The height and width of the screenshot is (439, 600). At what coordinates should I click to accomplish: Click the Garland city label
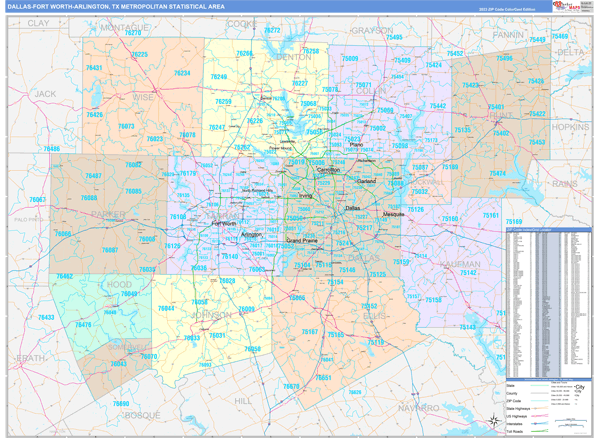point(366,181)
